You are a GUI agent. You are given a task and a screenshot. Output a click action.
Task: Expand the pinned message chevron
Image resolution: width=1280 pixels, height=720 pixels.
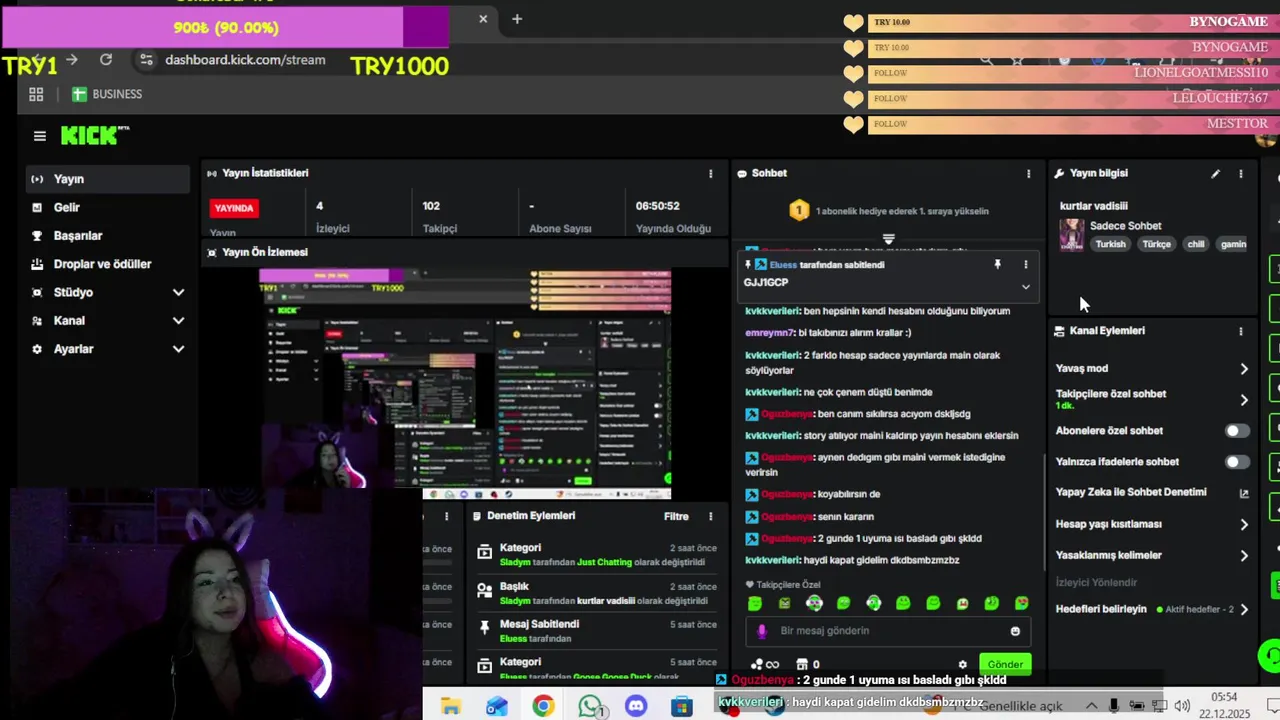click(1025, 287)
